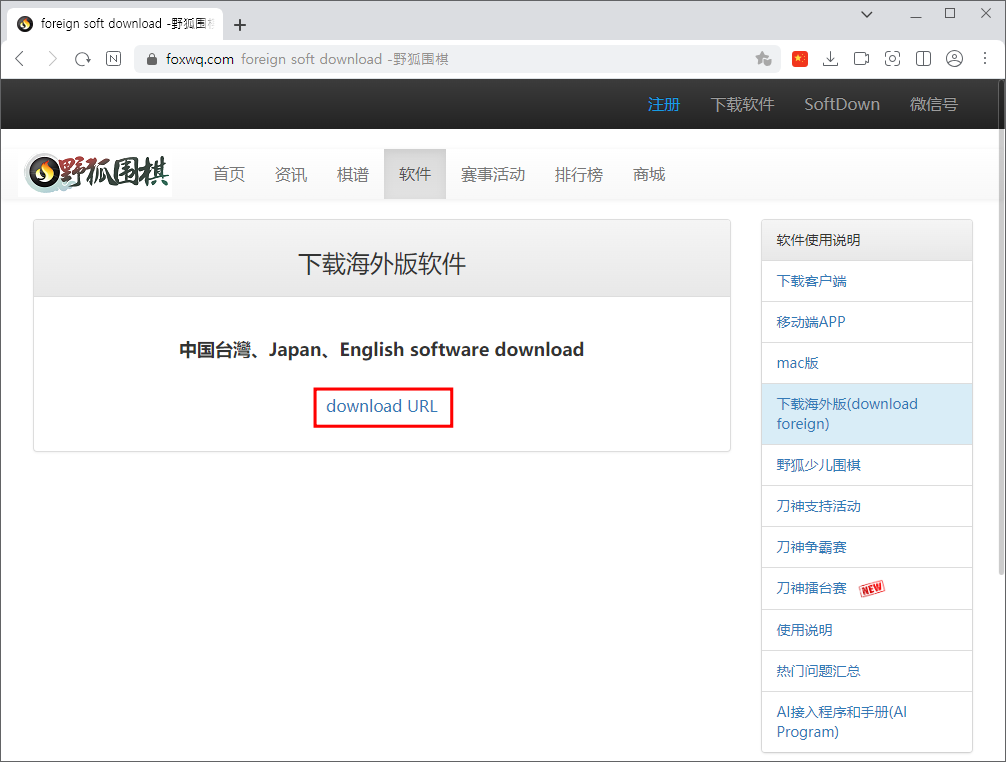Viewport: 1006px width, 762px height.
Task: Click the N icon beside reload
Action: [114, 59]
